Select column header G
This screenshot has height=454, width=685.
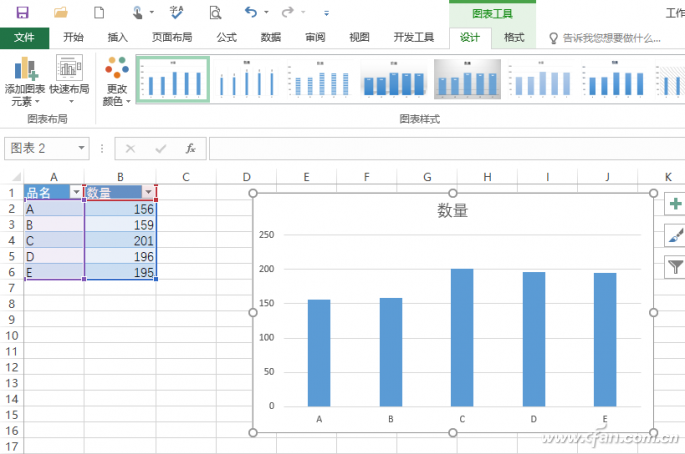coord(427,177)
